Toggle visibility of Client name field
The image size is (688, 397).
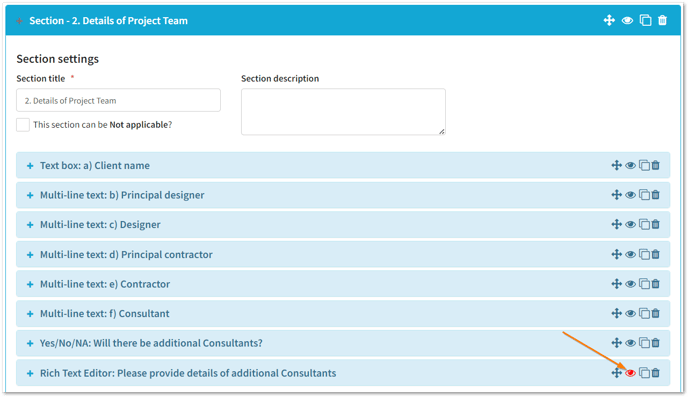coord(631,165)
